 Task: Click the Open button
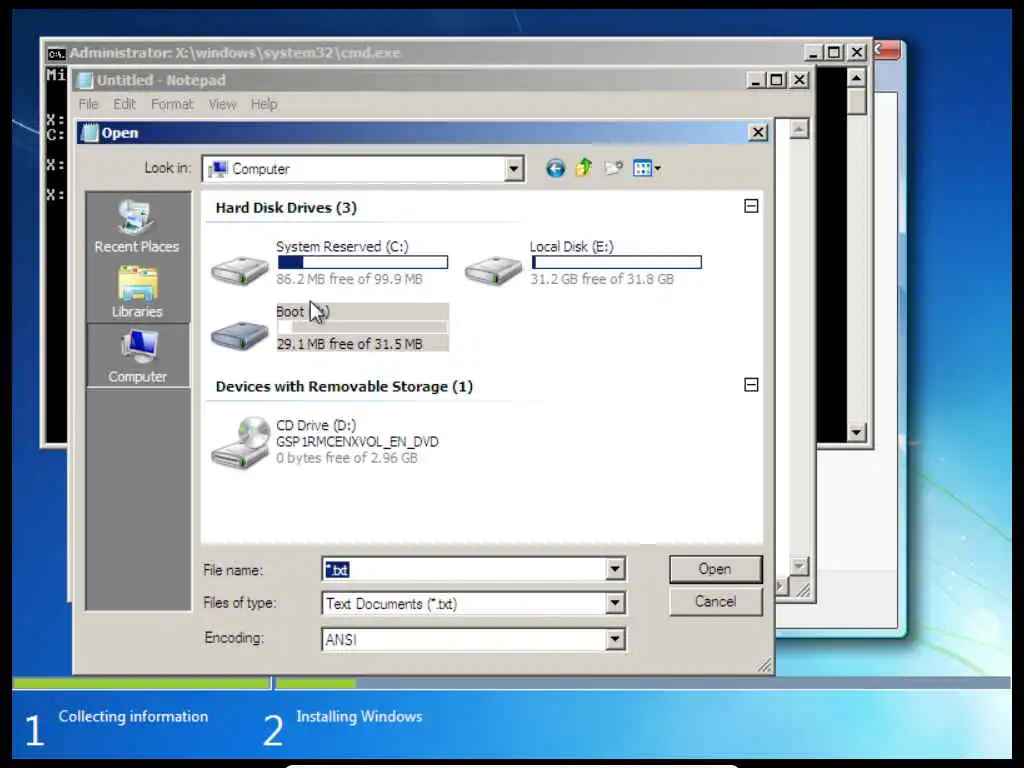(715, 569)
